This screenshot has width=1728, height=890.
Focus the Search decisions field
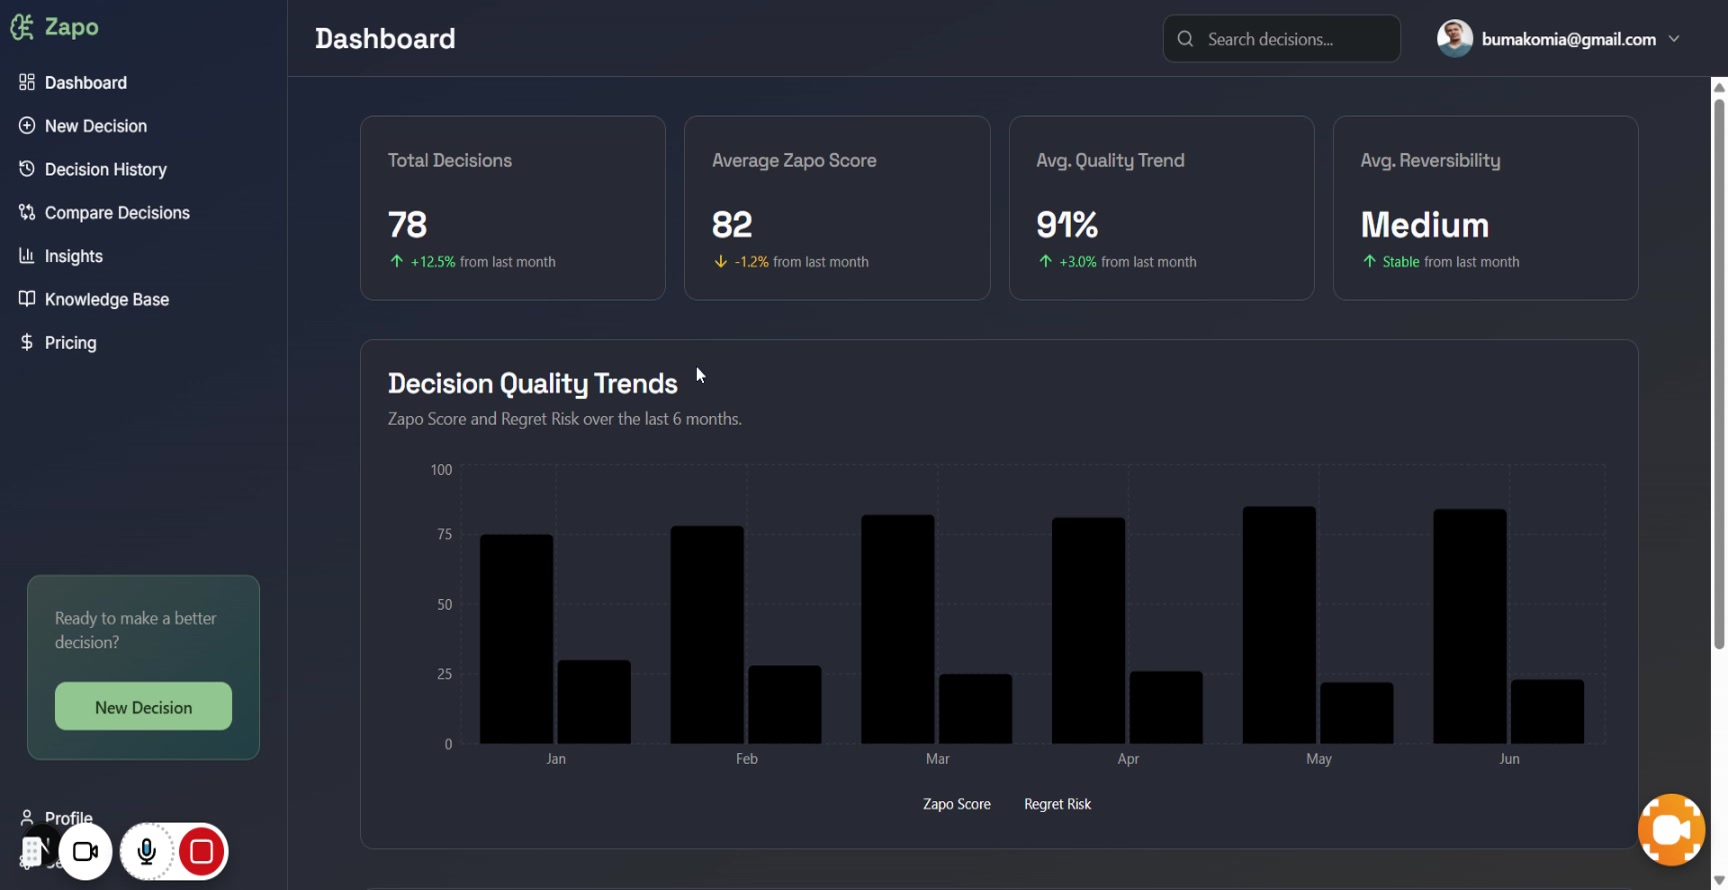point(1281,39)
